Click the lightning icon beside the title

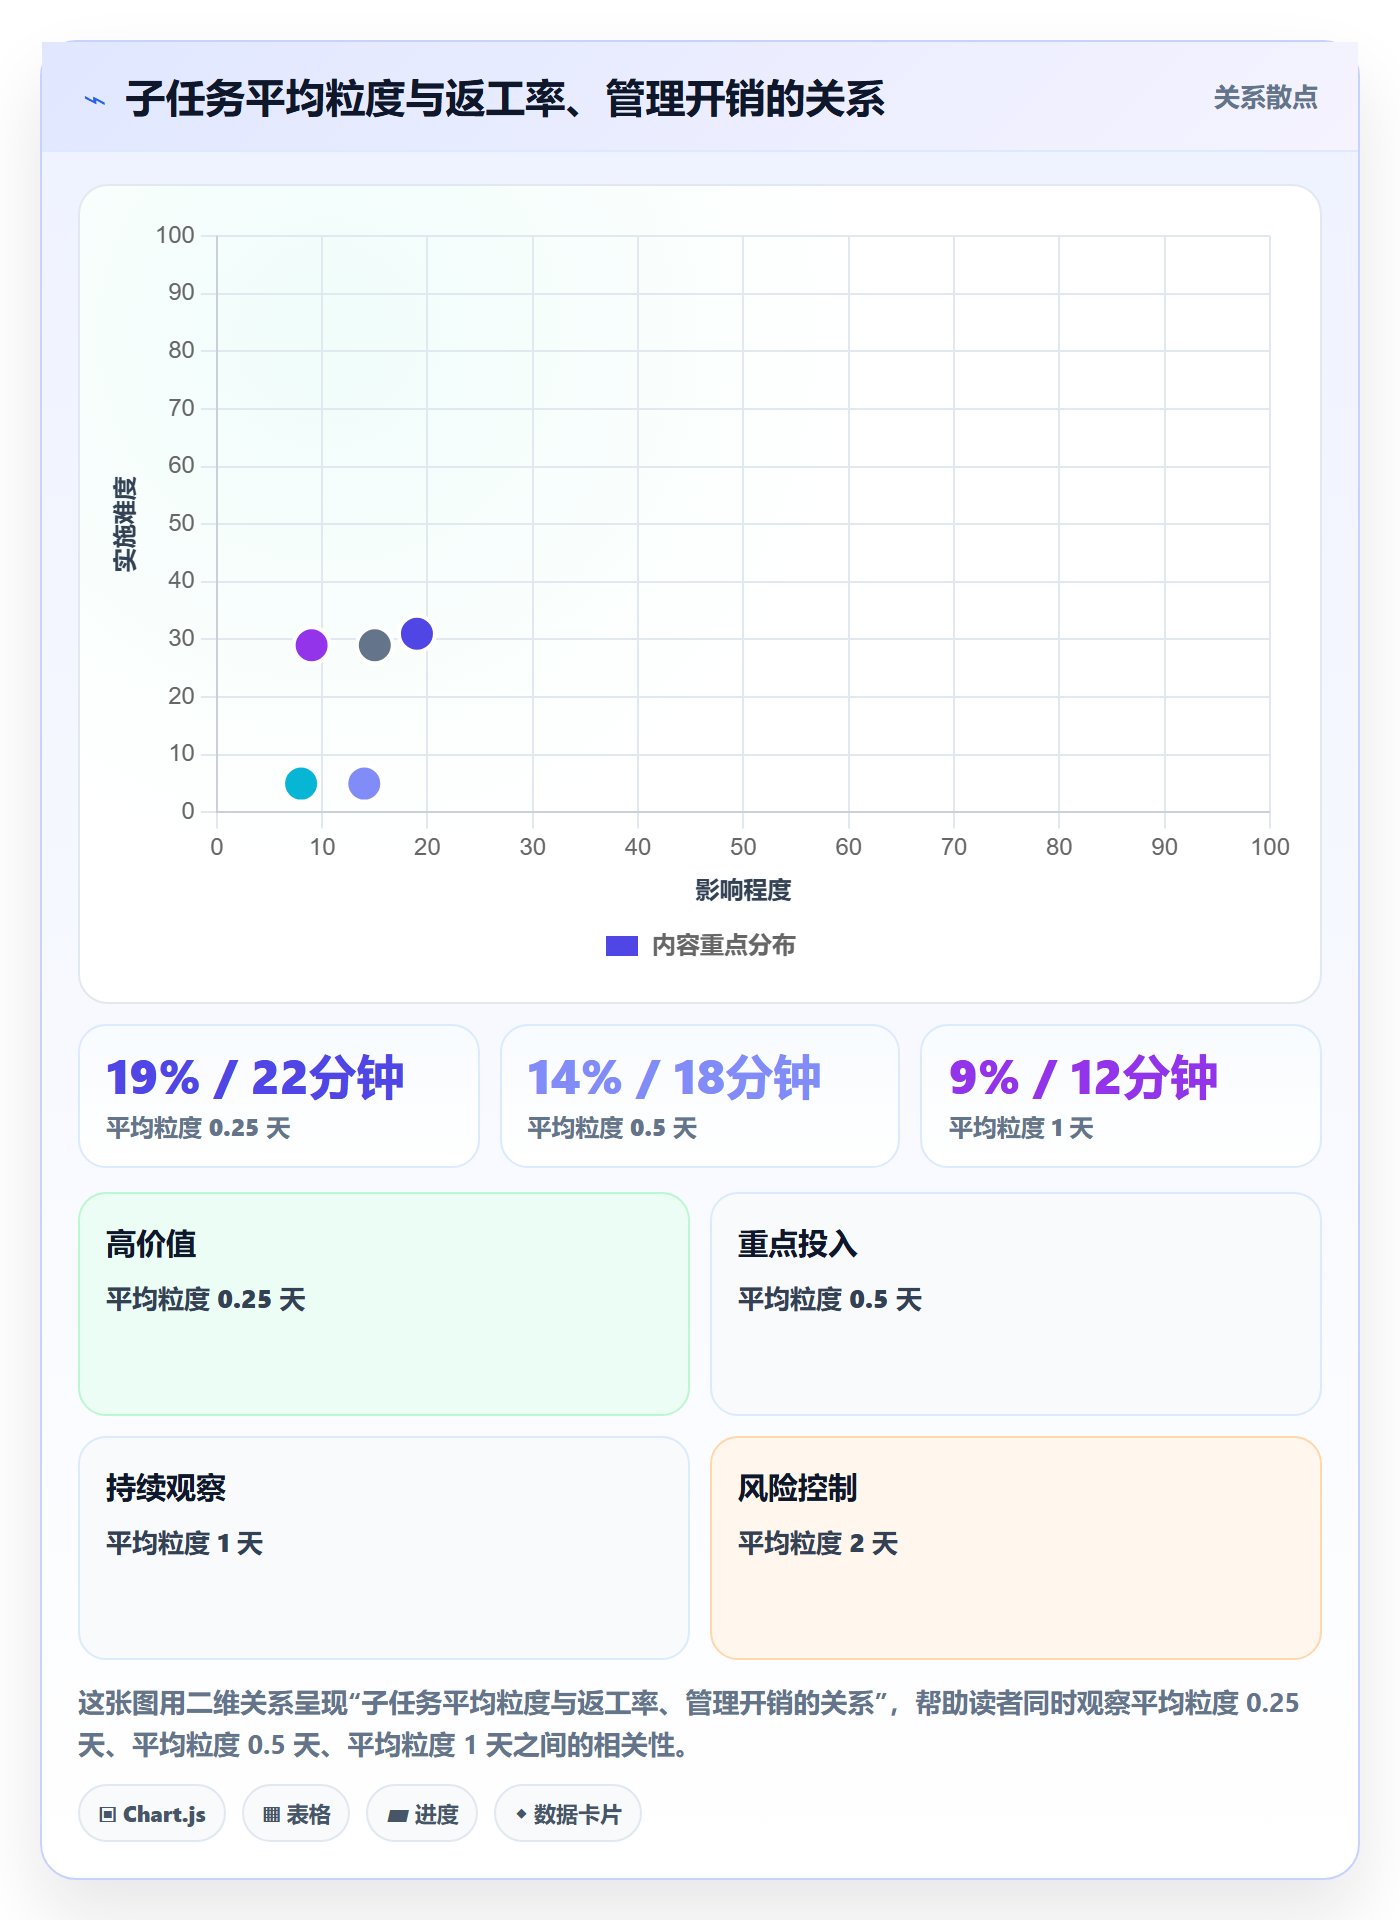[95, 100]
